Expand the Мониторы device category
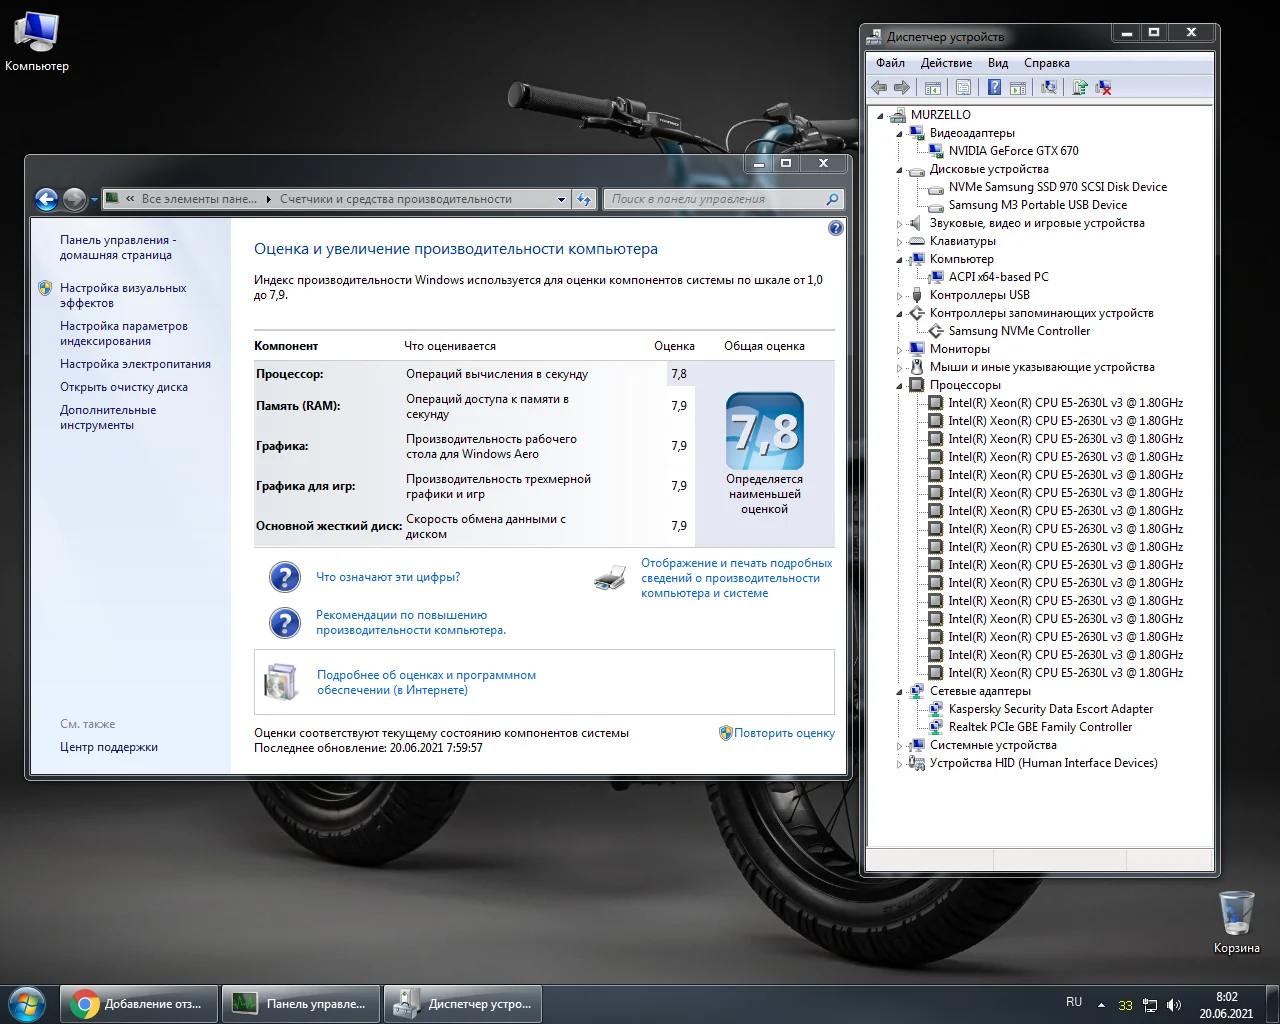1280x1024 pixels. (x=899, y=350)
